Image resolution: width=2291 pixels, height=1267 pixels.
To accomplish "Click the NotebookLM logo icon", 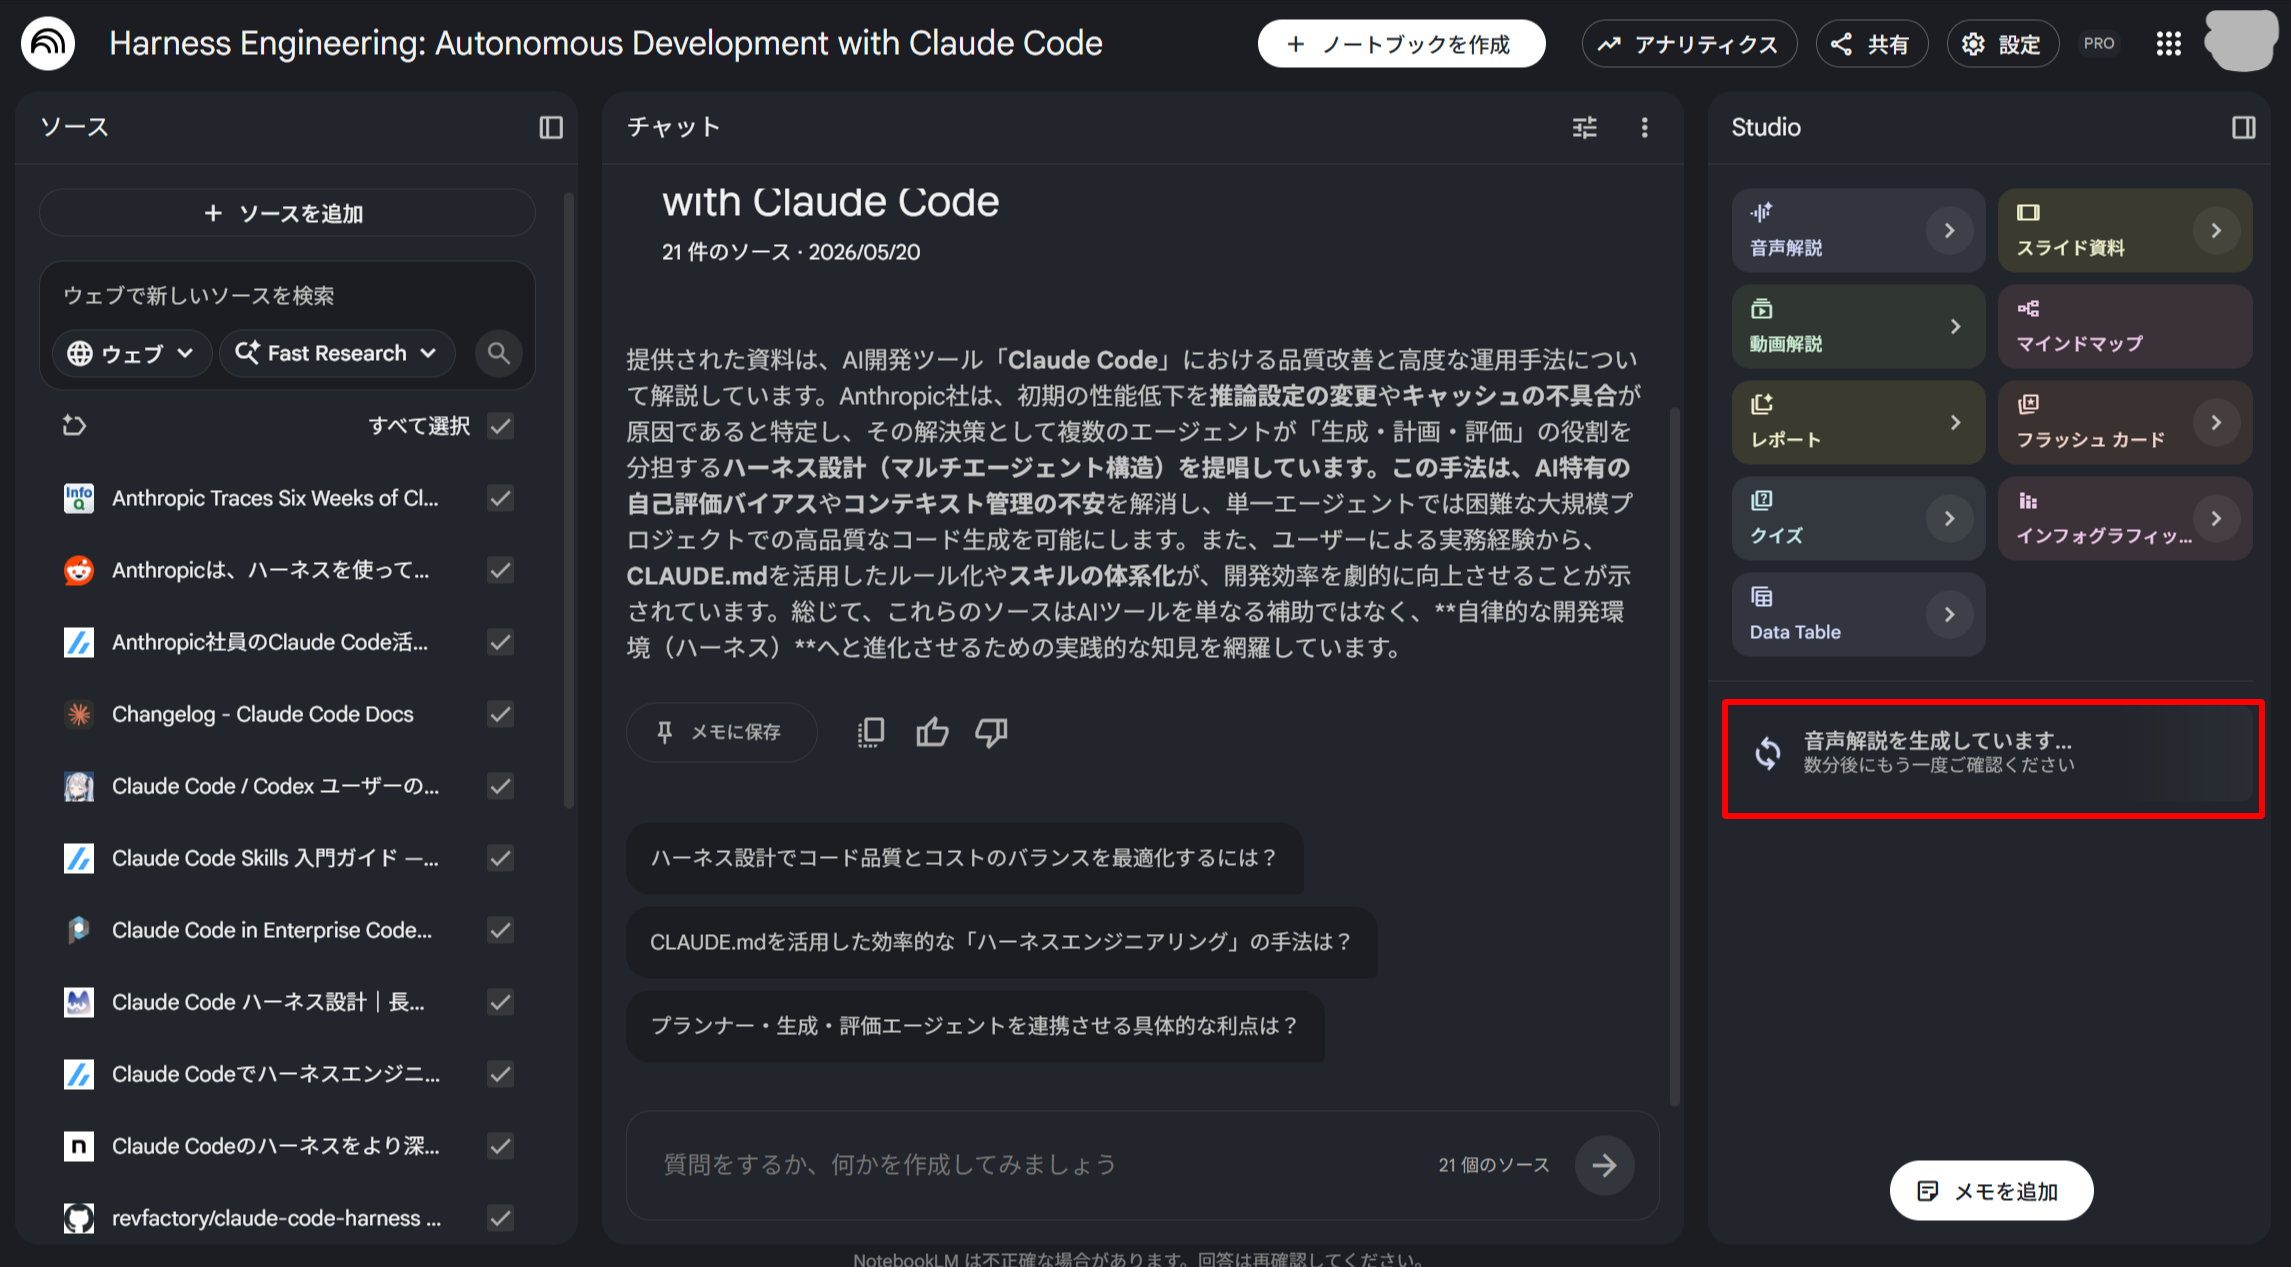I will (48, 43).
